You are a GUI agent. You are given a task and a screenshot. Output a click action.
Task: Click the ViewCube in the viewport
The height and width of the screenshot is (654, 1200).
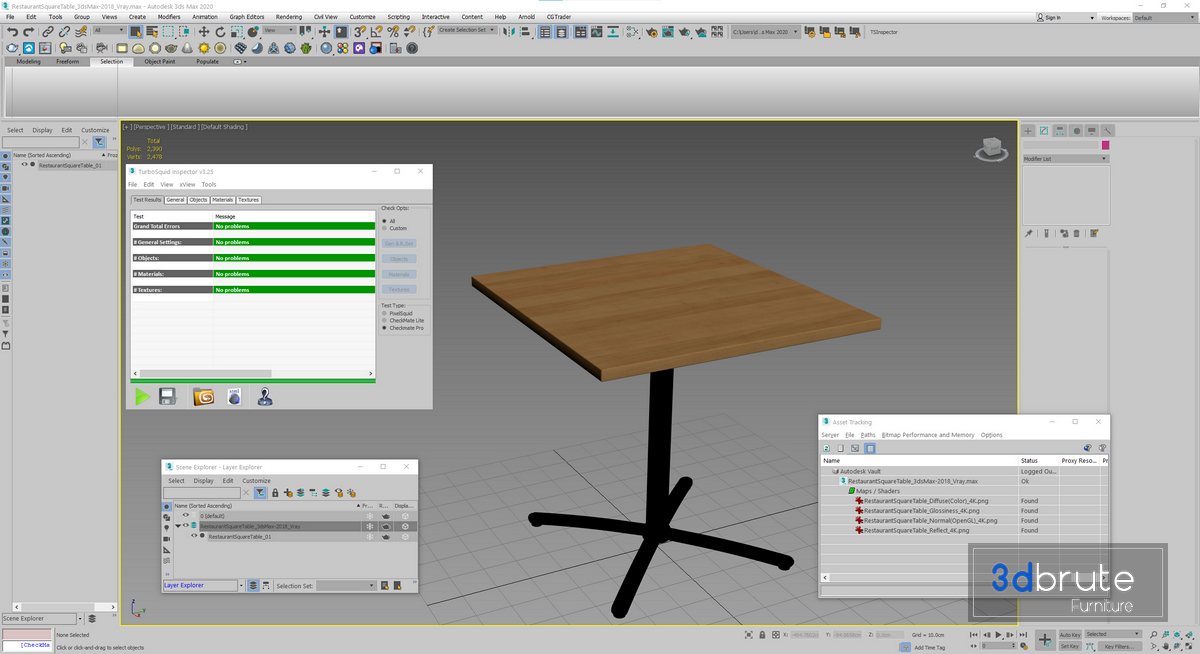(990, 150)
